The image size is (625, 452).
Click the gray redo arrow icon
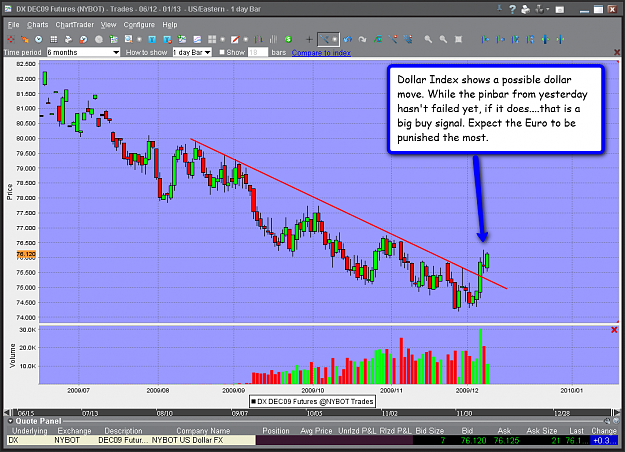click(x=362, y=39)
